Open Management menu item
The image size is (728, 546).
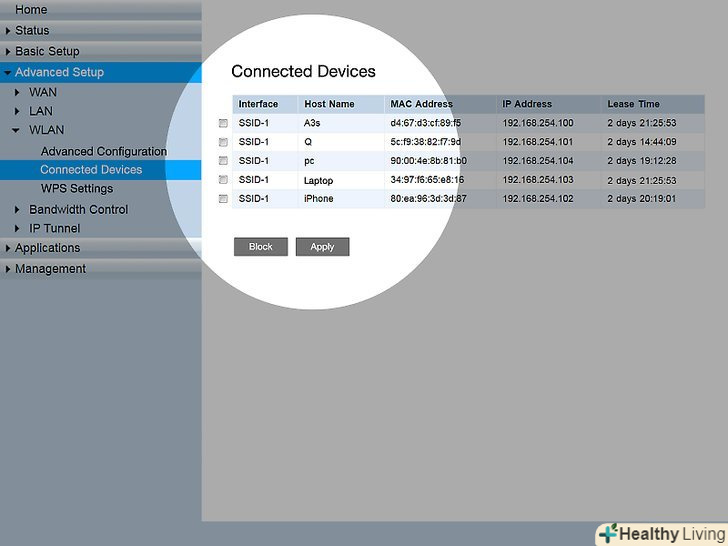pos(50,269)
